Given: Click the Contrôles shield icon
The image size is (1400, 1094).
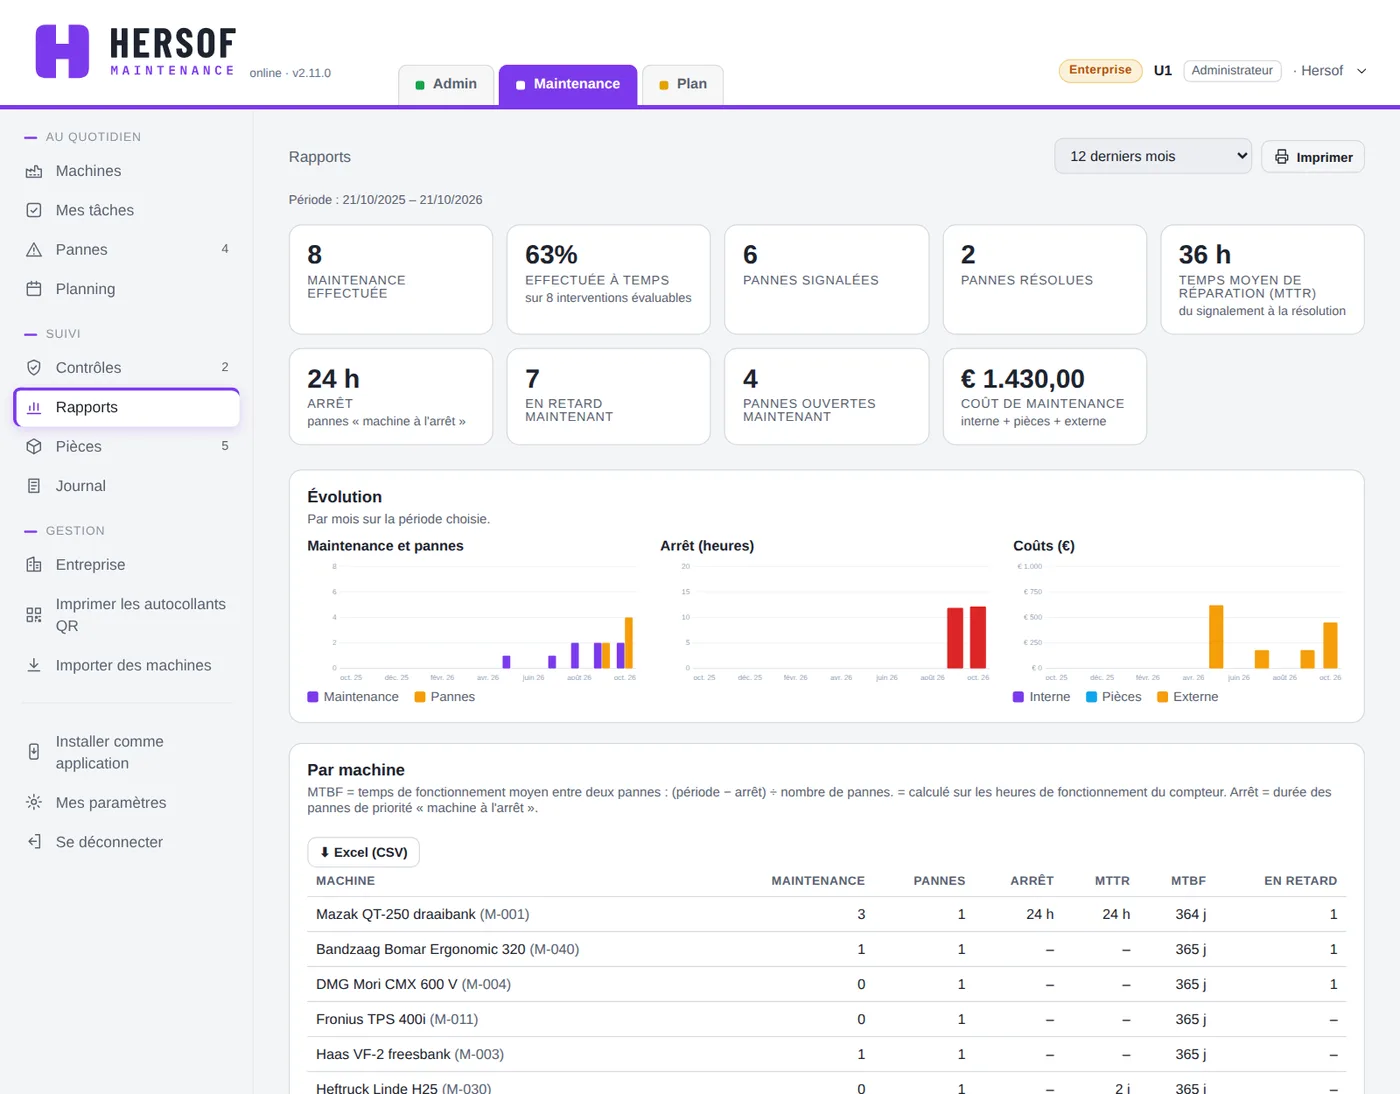Looking at the screenshot, I should click(x=34, y=368).
